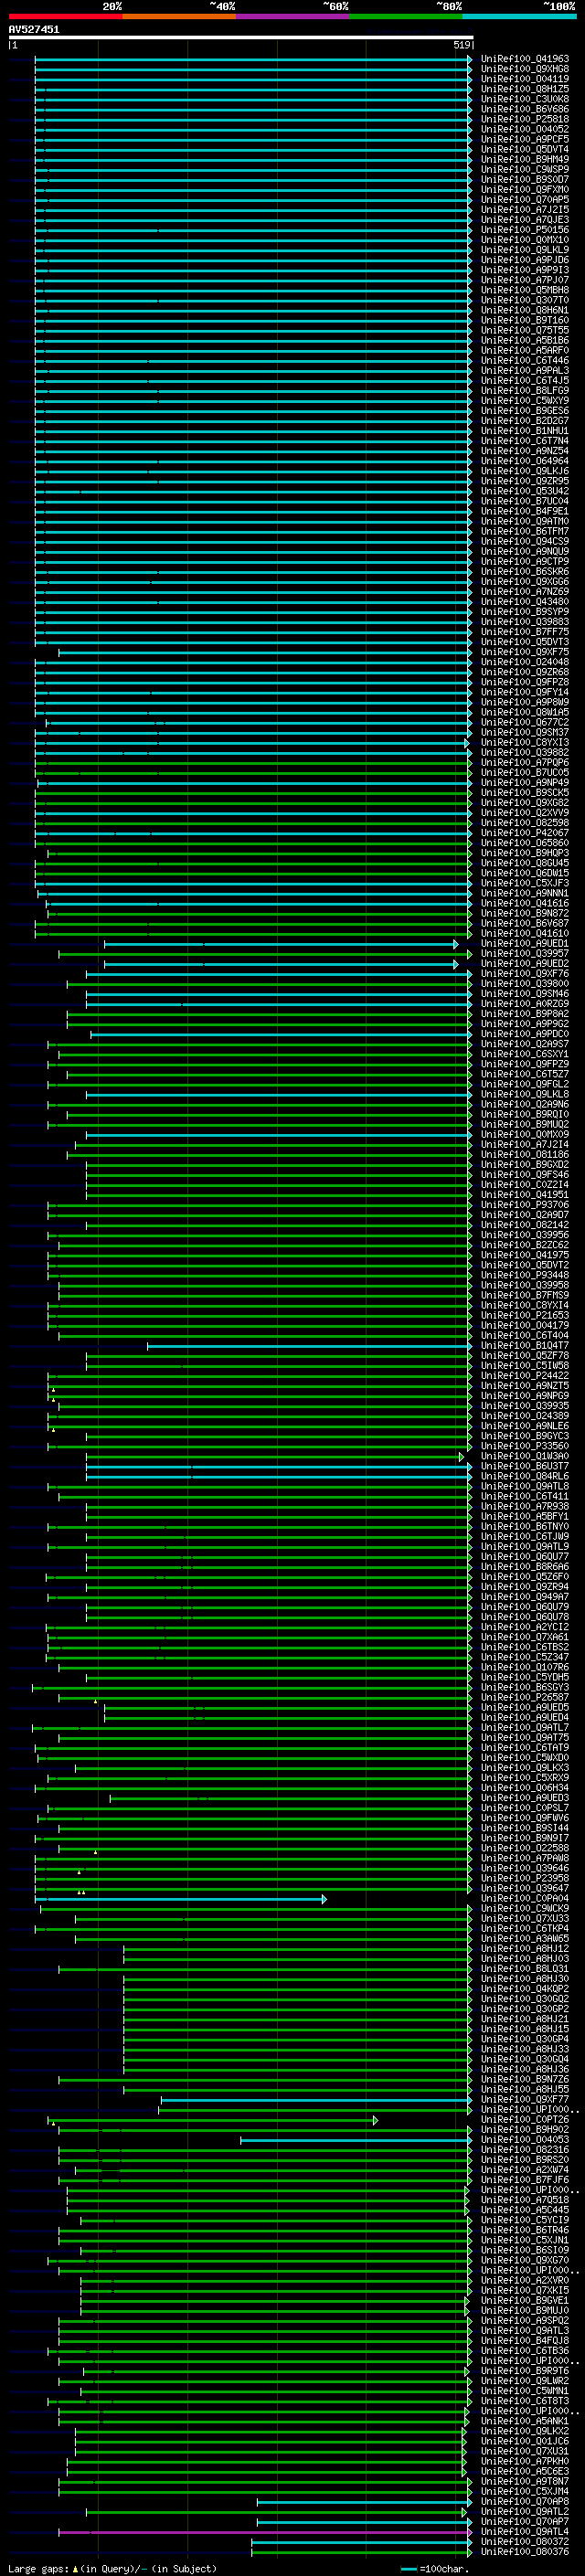Select hit label UniRef100_Q39800
The height and width of the screenshot is (2576, 585).
(524, 983)
